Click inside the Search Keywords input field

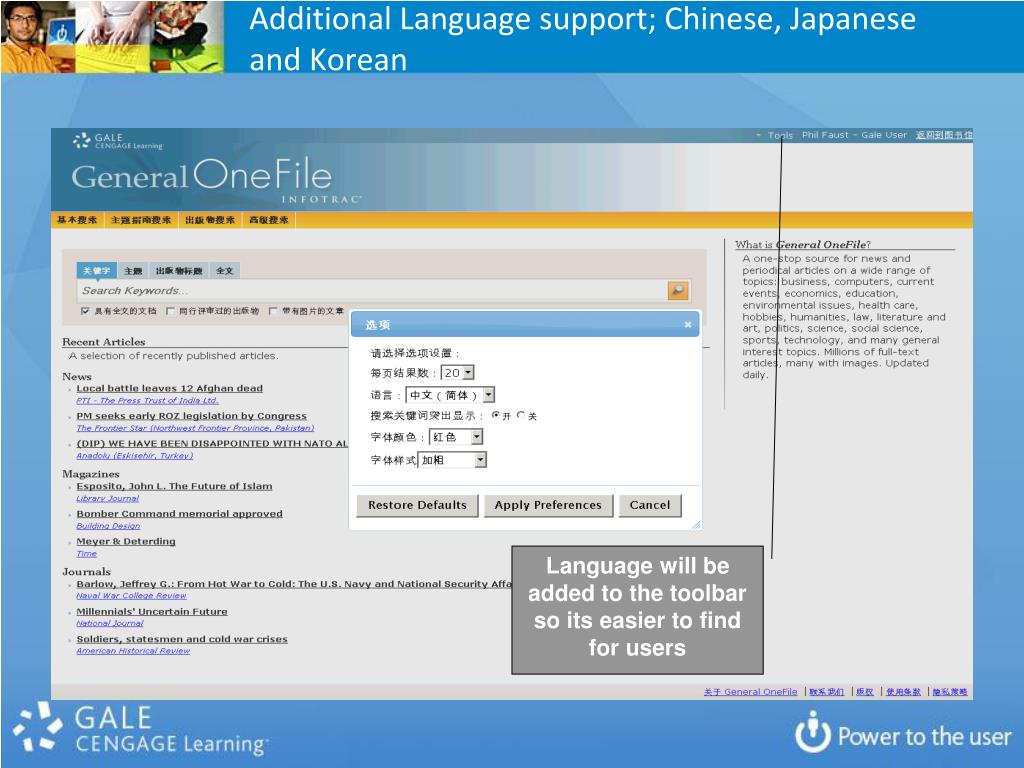tap(372, 291)
